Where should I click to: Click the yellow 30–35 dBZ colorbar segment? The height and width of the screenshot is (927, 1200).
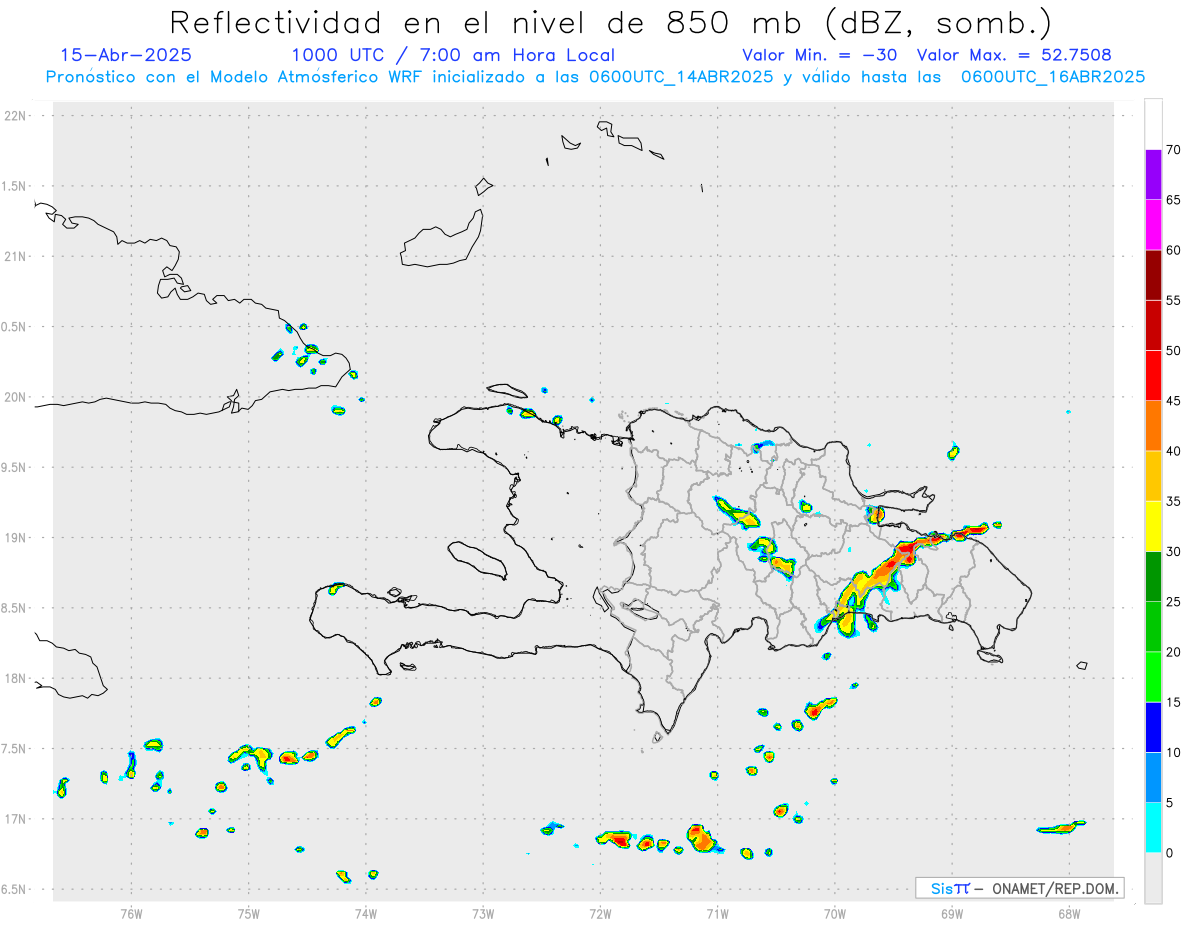click(x=1153, y=526)
